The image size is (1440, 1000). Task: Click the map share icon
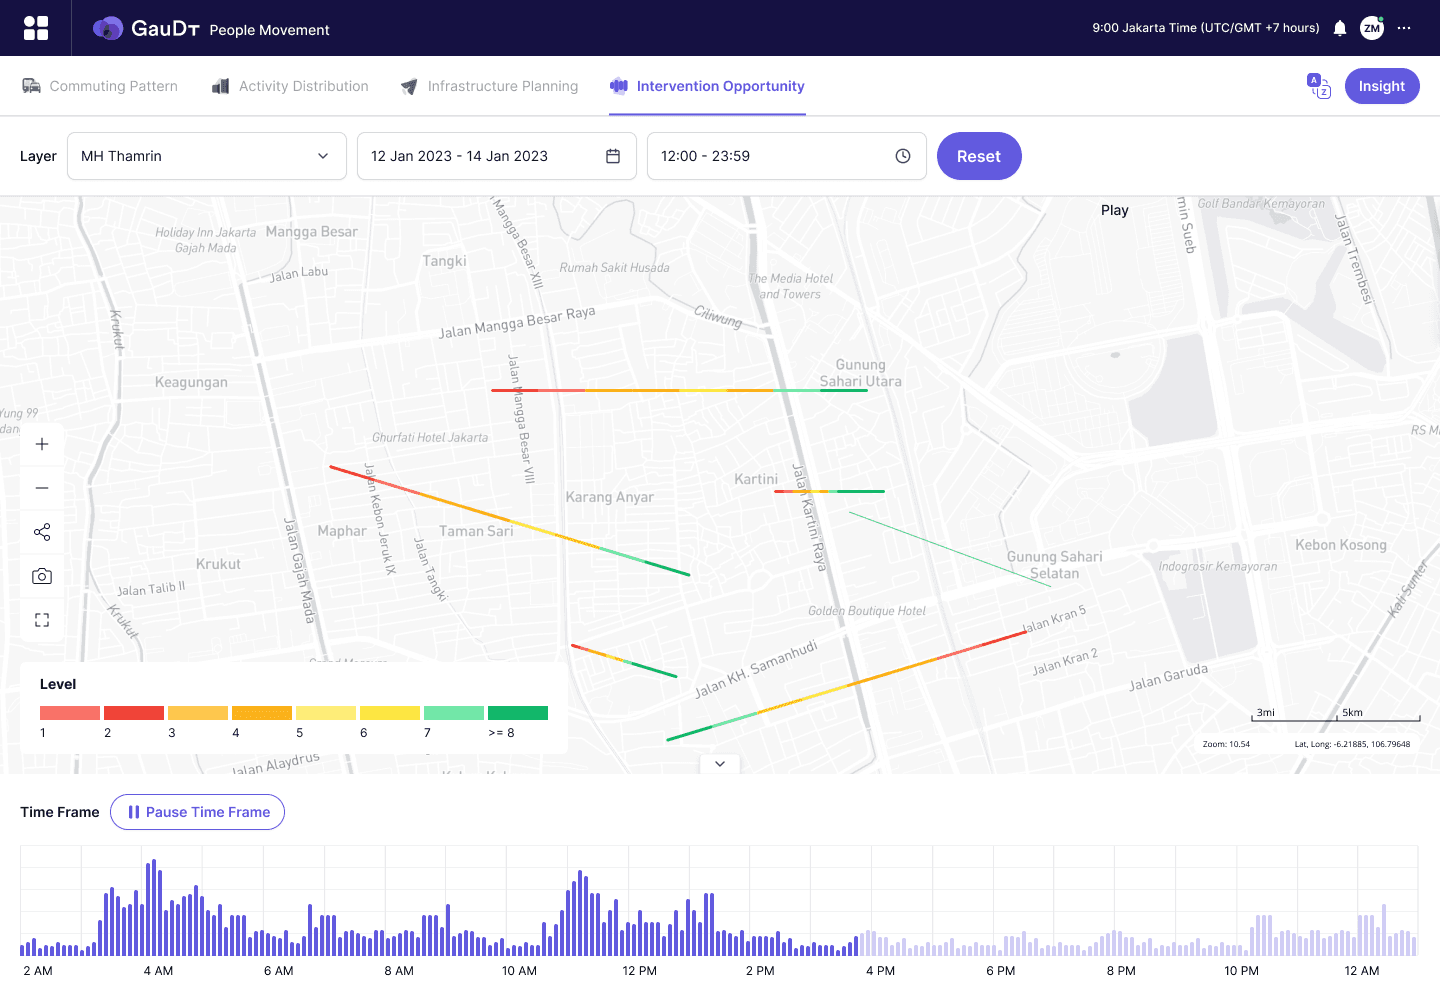click(x=42, y=532)
